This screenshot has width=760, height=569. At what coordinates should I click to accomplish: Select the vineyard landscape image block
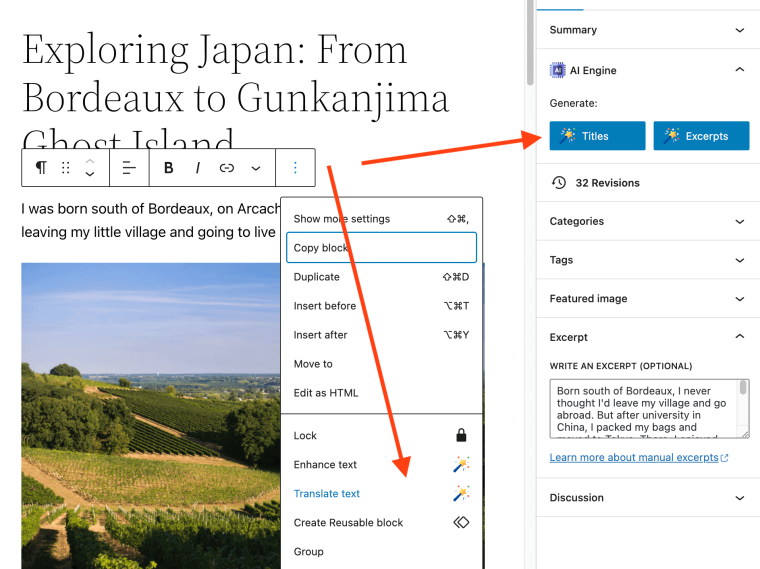(x=151, y=416)
